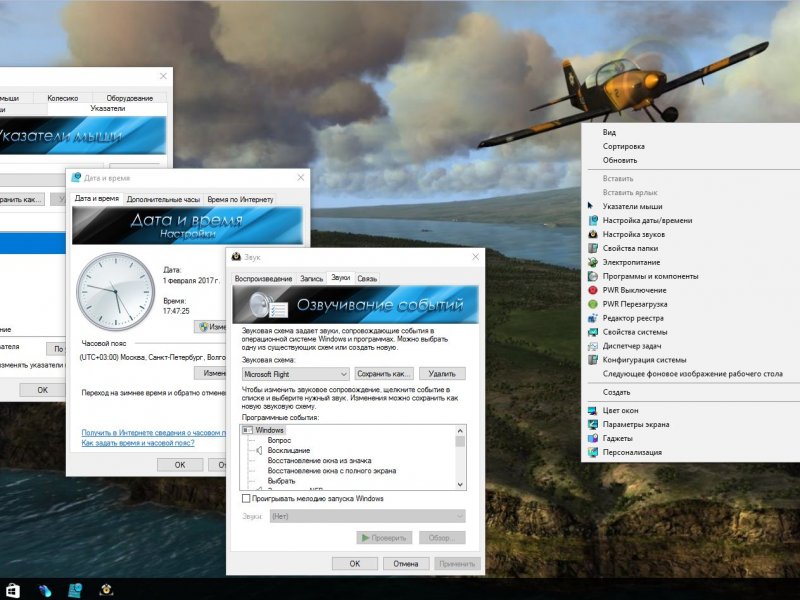Select Восстановление окна с полного экрана event
The height and width of the screenshot is (600, 800).
(332, 471)
